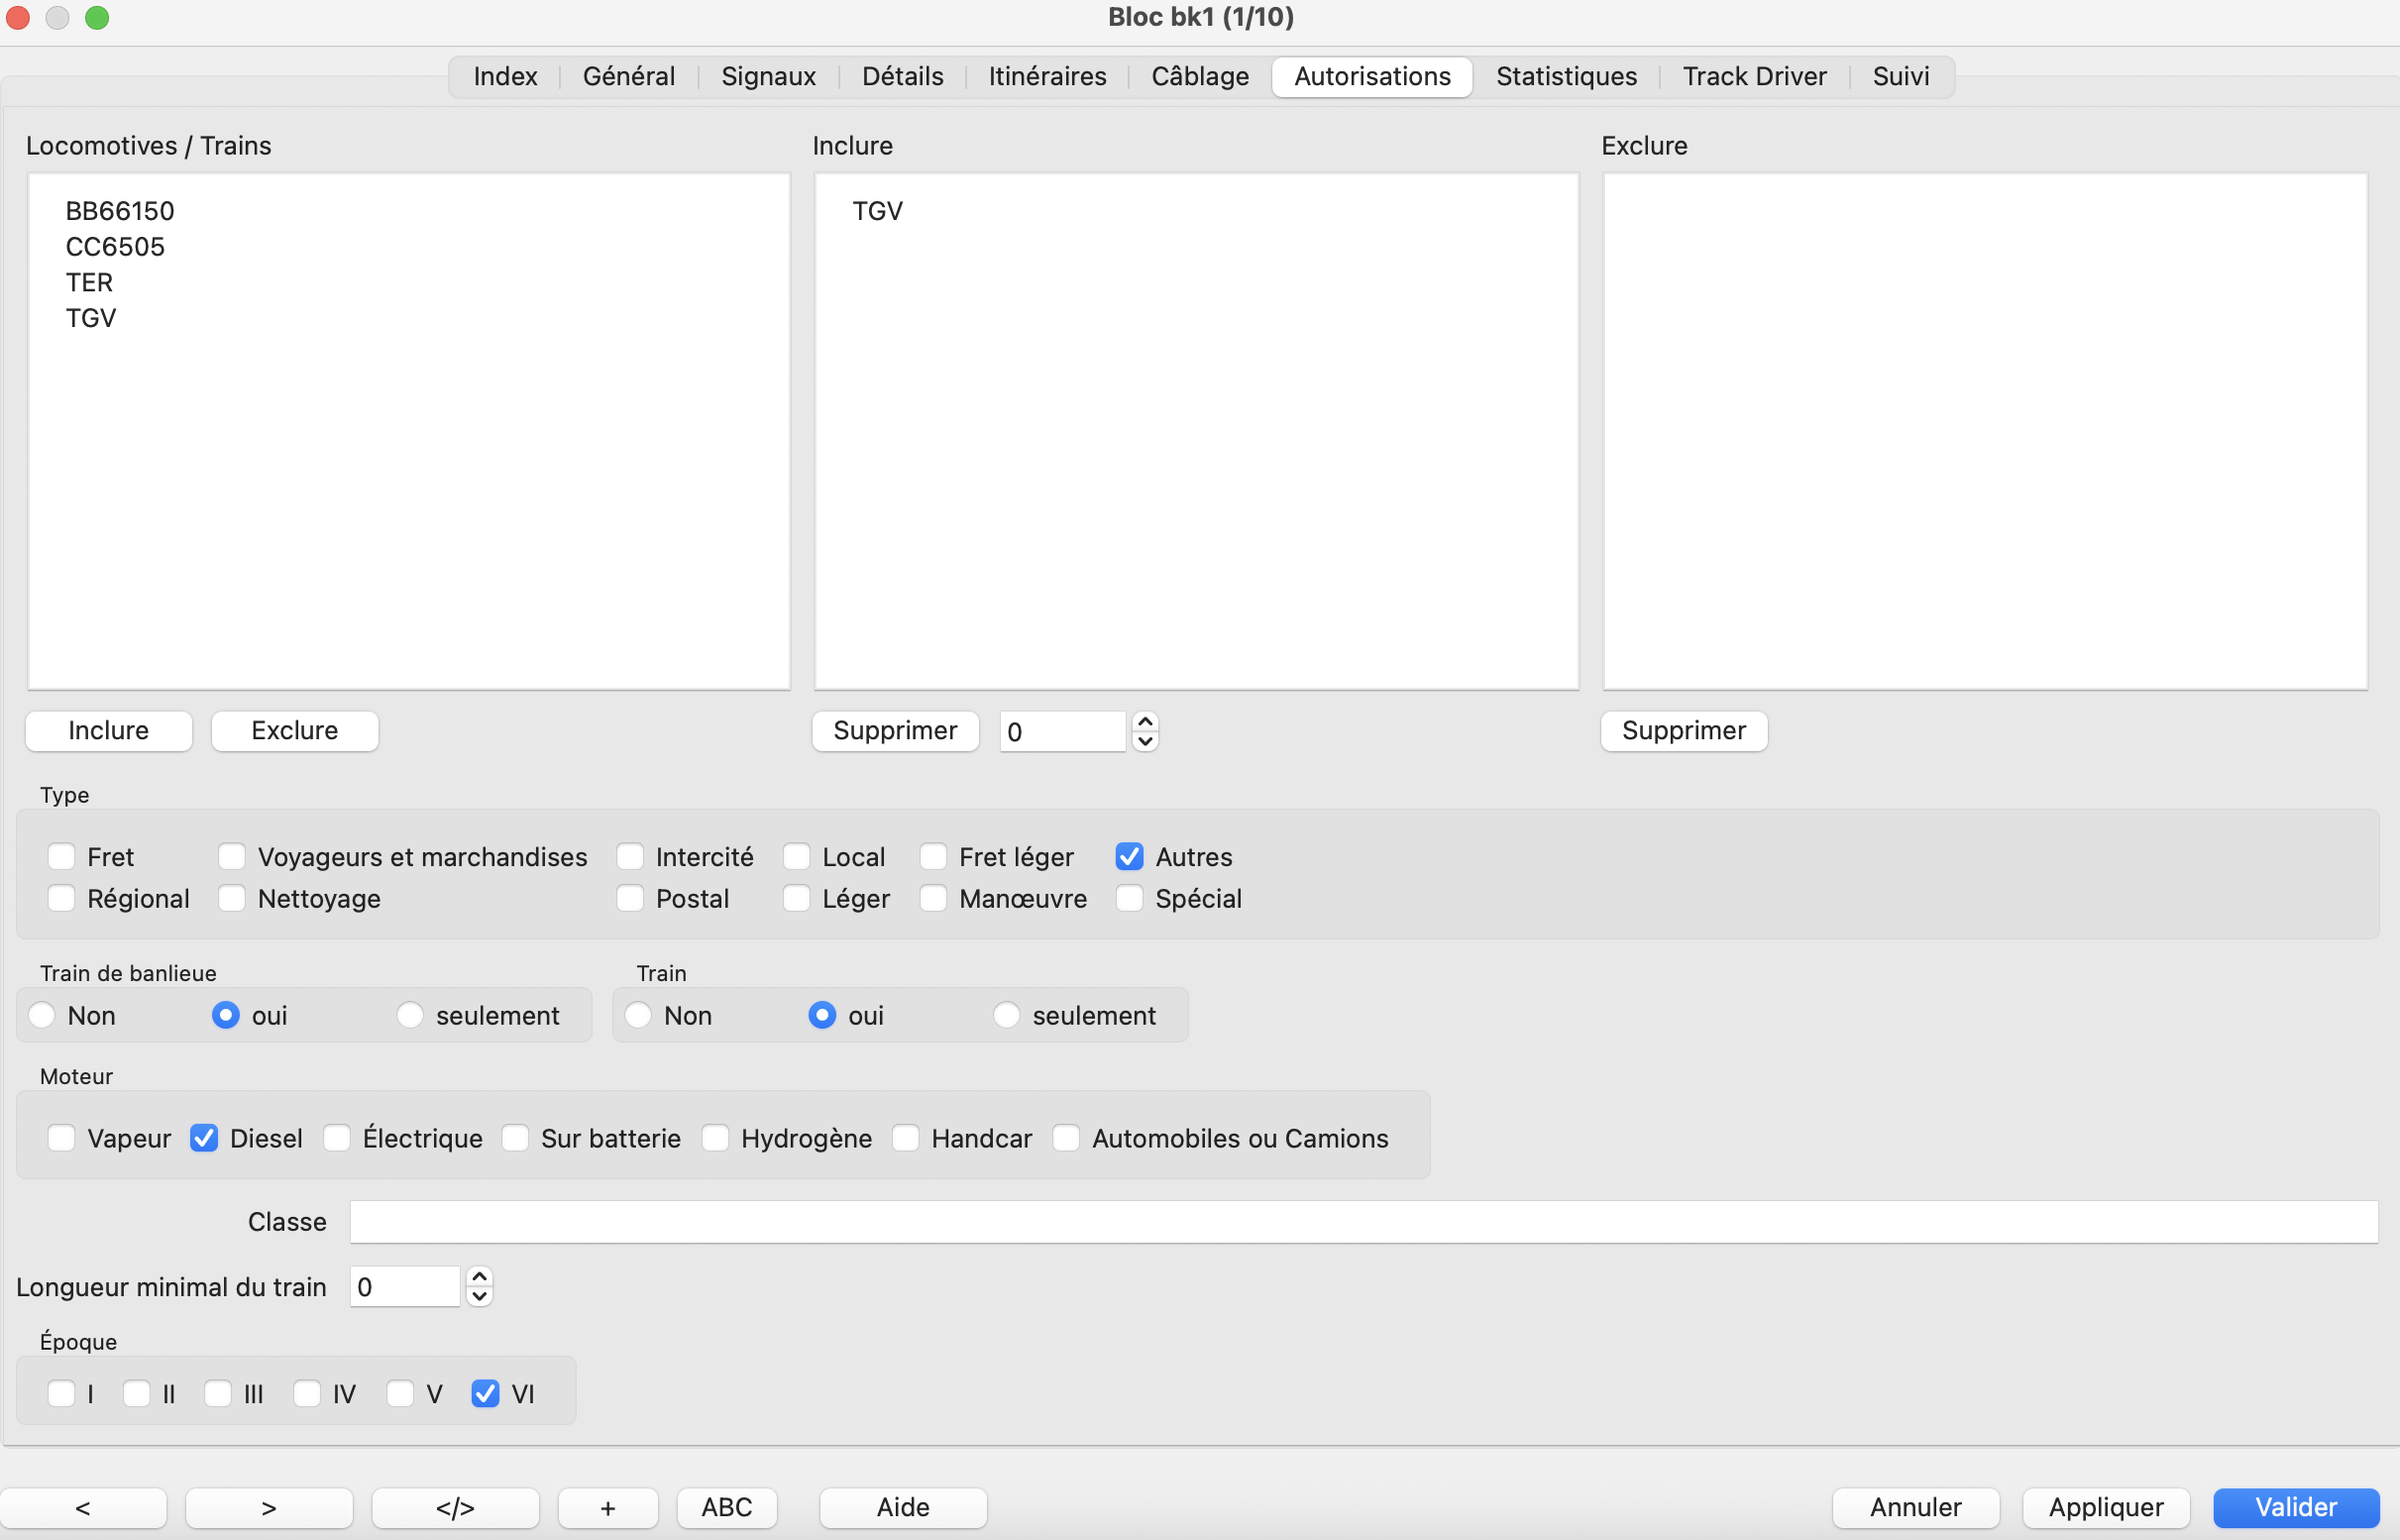The image size is (2400, 1540).
Task: Open the Track Driver tab
Action: click(x=1754, y=76)
